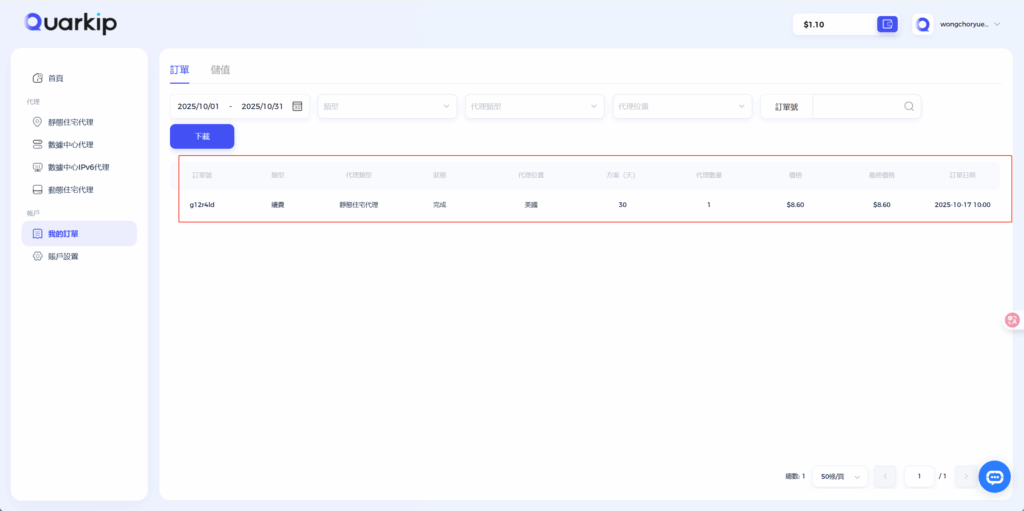Click the search magnifier in 訂單號 field
1024x511 pixels.
(908, 106)
